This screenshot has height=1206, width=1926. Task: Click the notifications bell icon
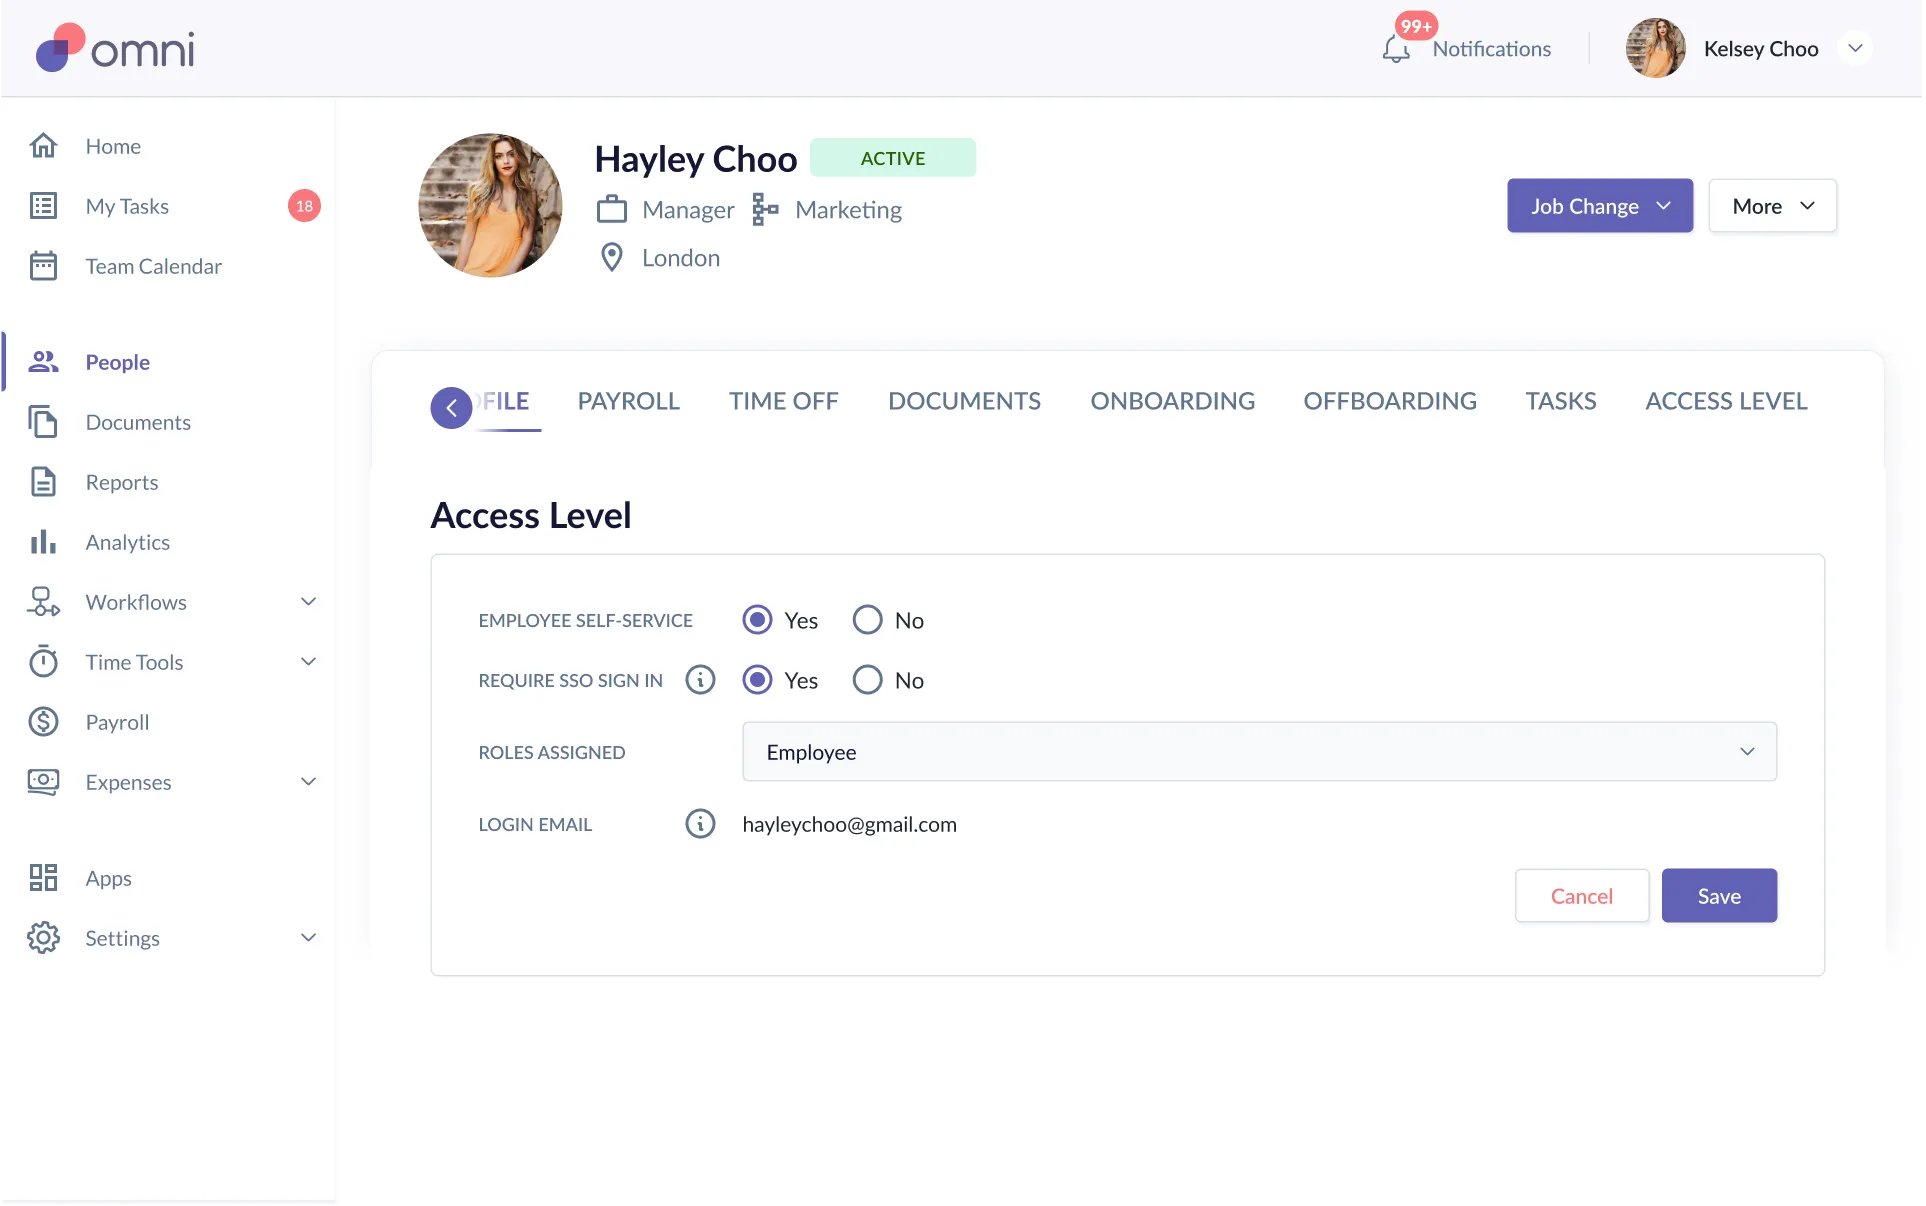1396,49
